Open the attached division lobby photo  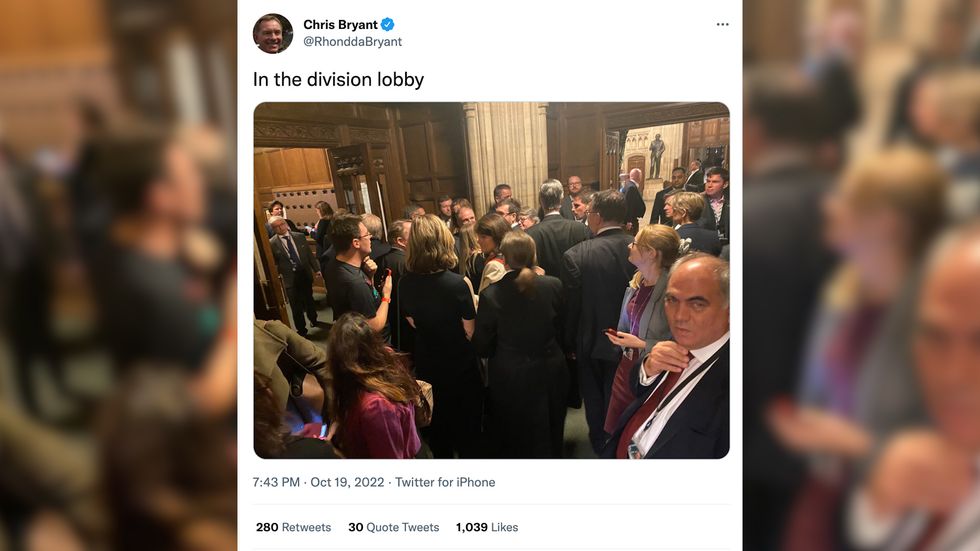[x=491, y=280]
